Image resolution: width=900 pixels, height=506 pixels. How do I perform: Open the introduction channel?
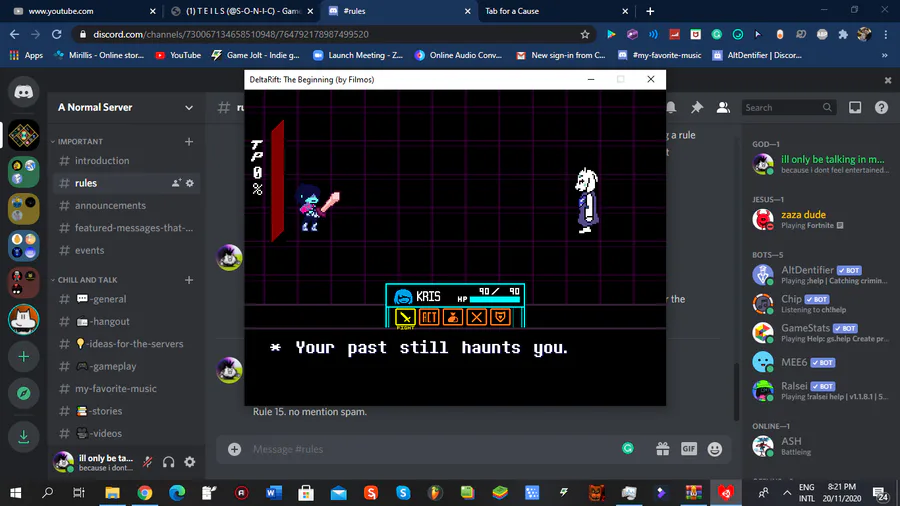[126, 161]
